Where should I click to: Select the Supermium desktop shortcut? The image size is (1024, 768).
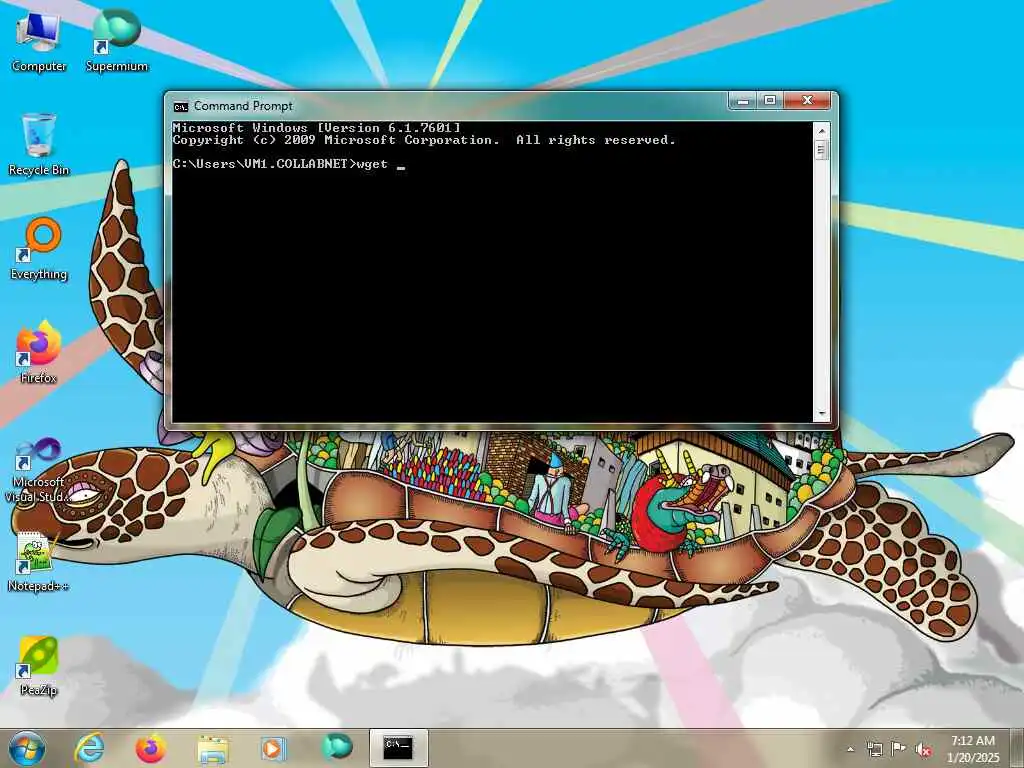click(x=117, y=41)
